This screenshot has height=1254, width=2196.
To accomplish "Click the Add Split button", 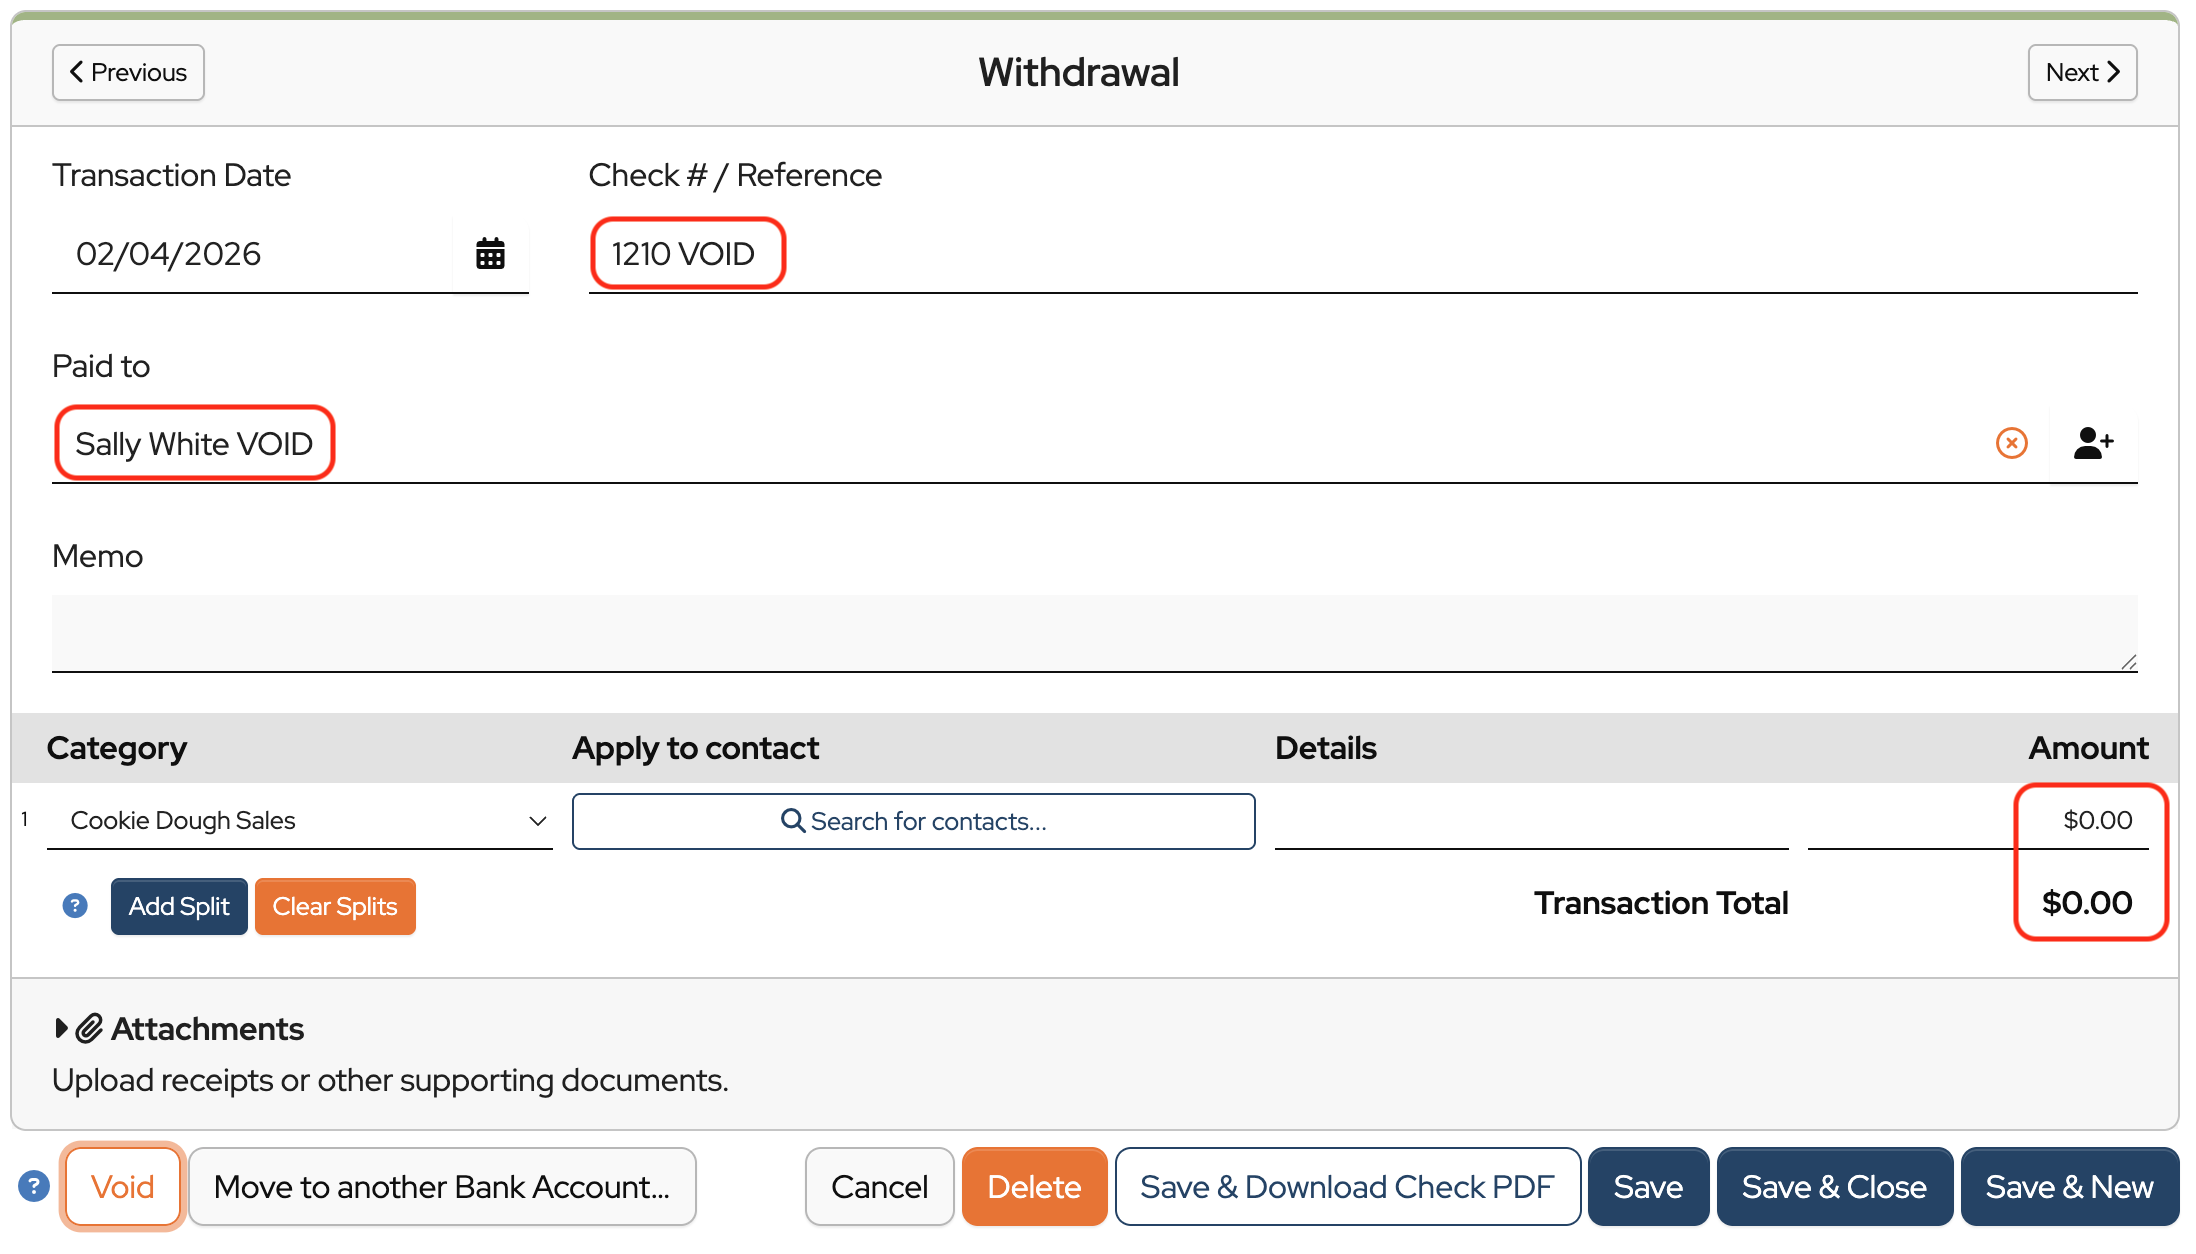I will tap(179, 907).
